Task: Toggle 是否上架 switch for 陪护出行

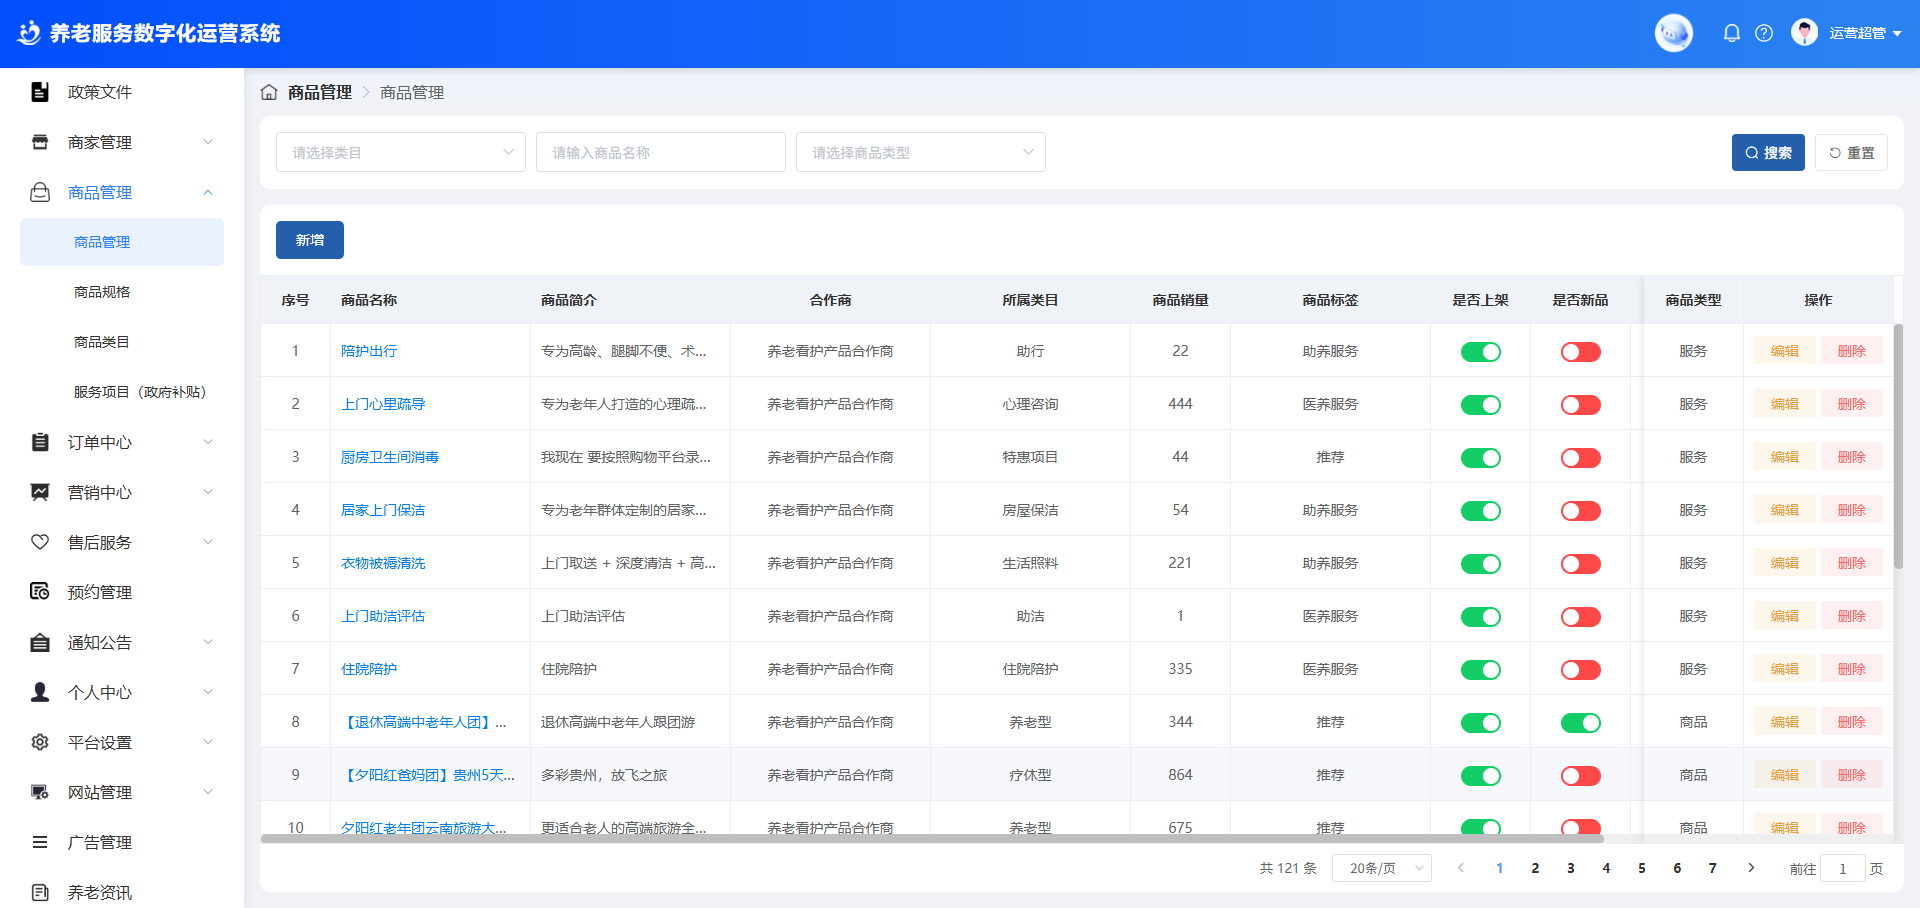Action: tap(1480, 352)
